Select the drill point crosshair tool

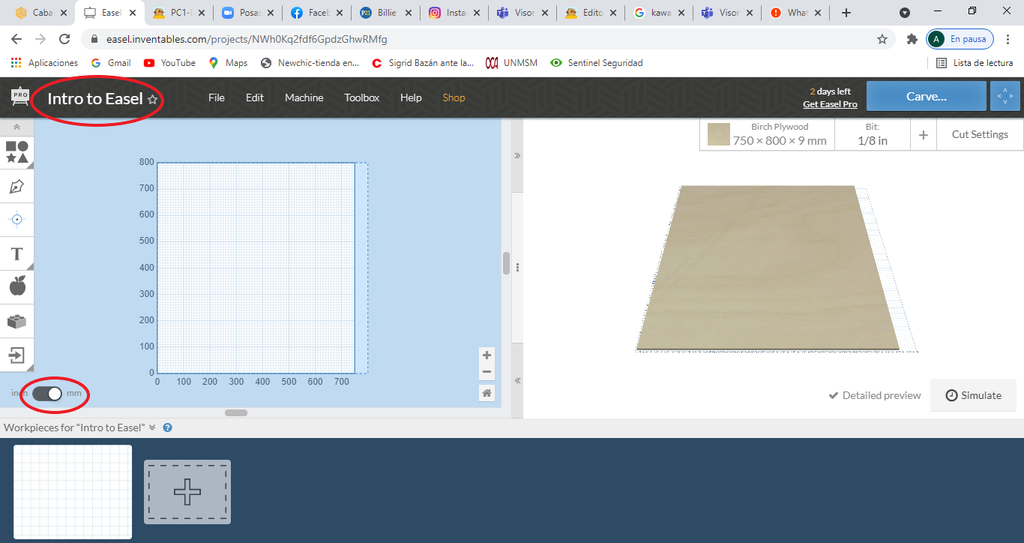17,220
